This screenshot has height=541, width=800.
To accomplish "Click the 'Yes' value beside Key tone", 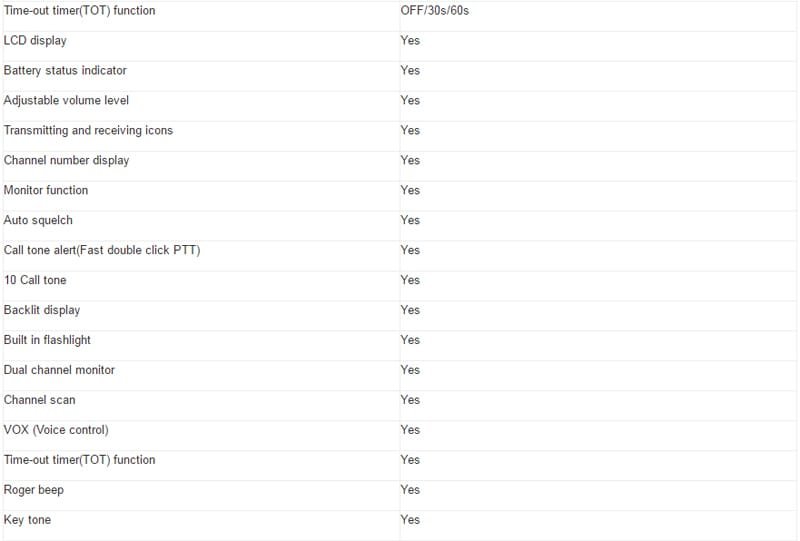I will [410, 520].
